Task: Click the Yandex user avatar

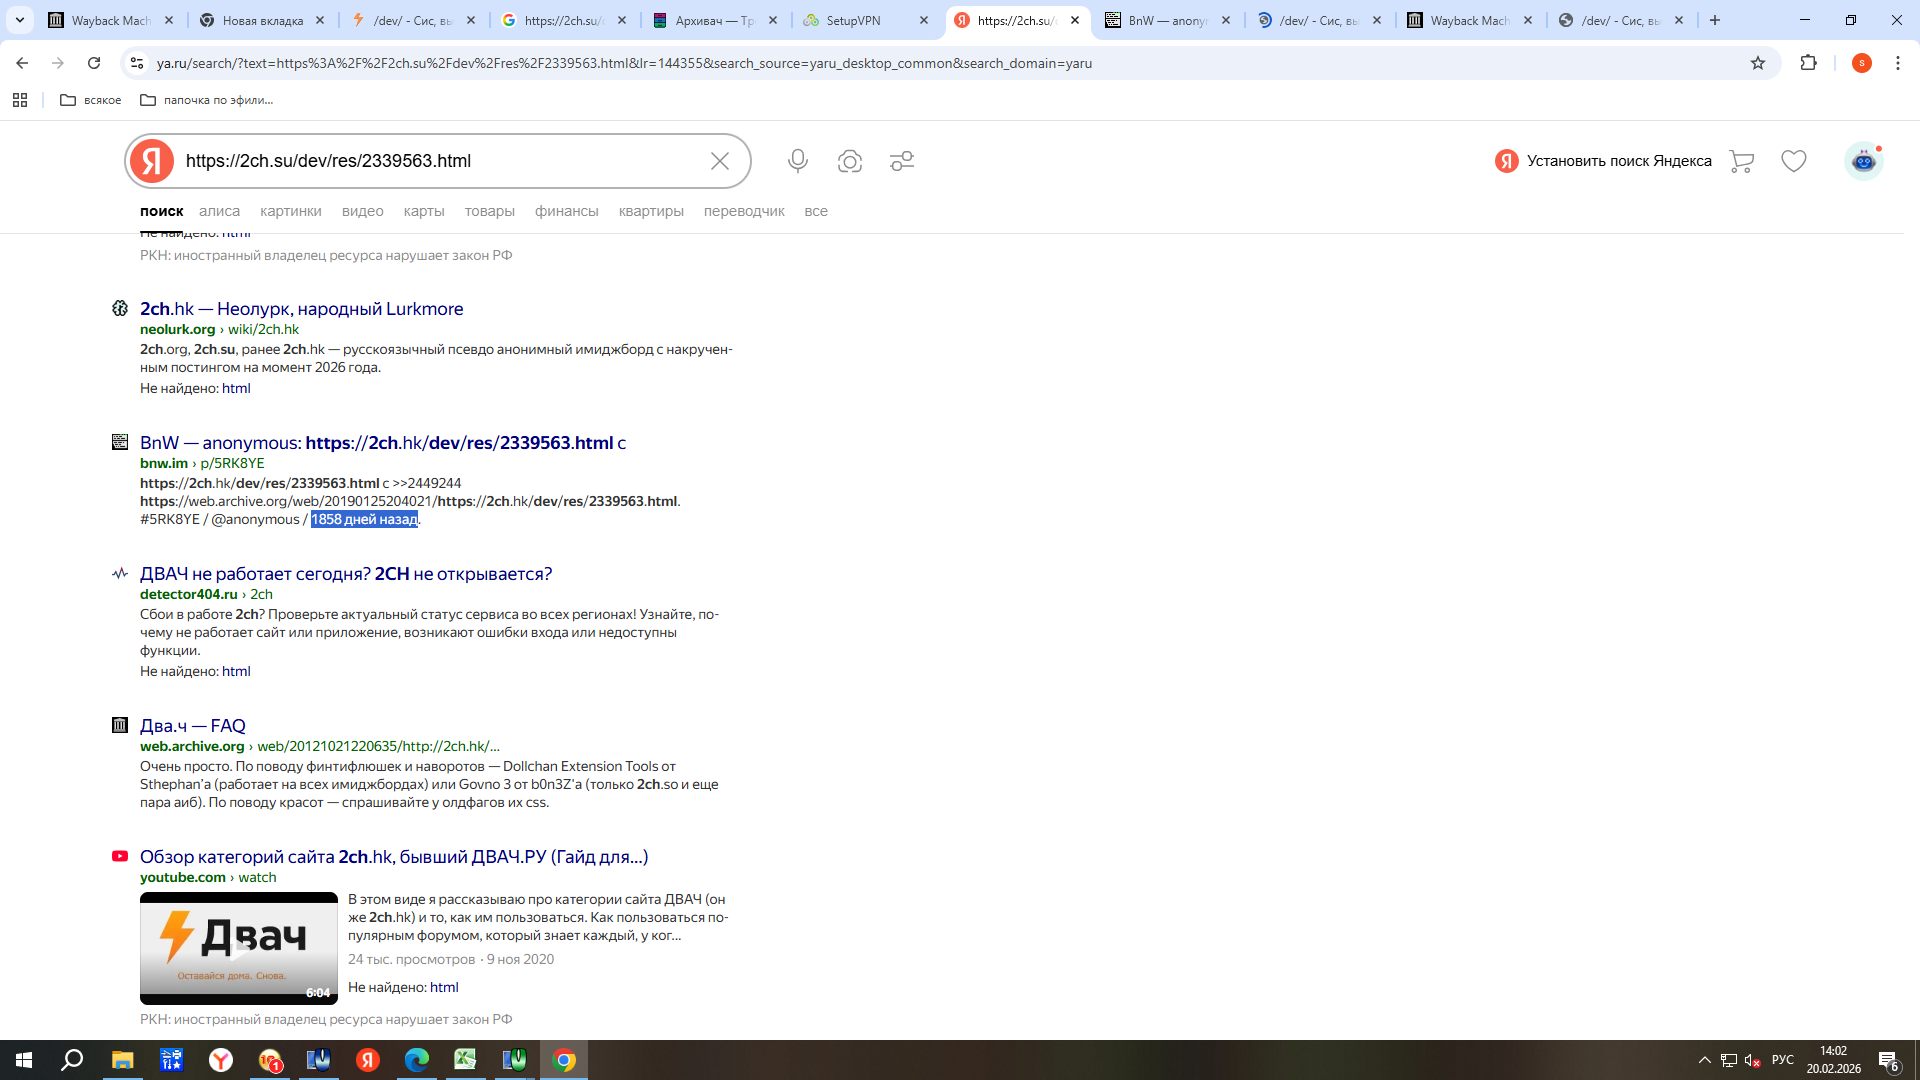Action: point(1863,161)
